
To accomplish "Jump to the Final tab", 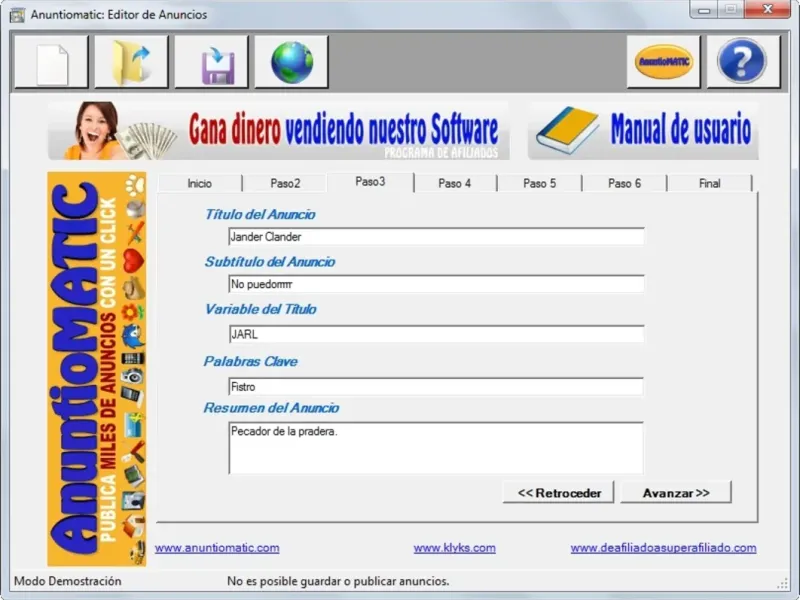I will tap(710, 183).
